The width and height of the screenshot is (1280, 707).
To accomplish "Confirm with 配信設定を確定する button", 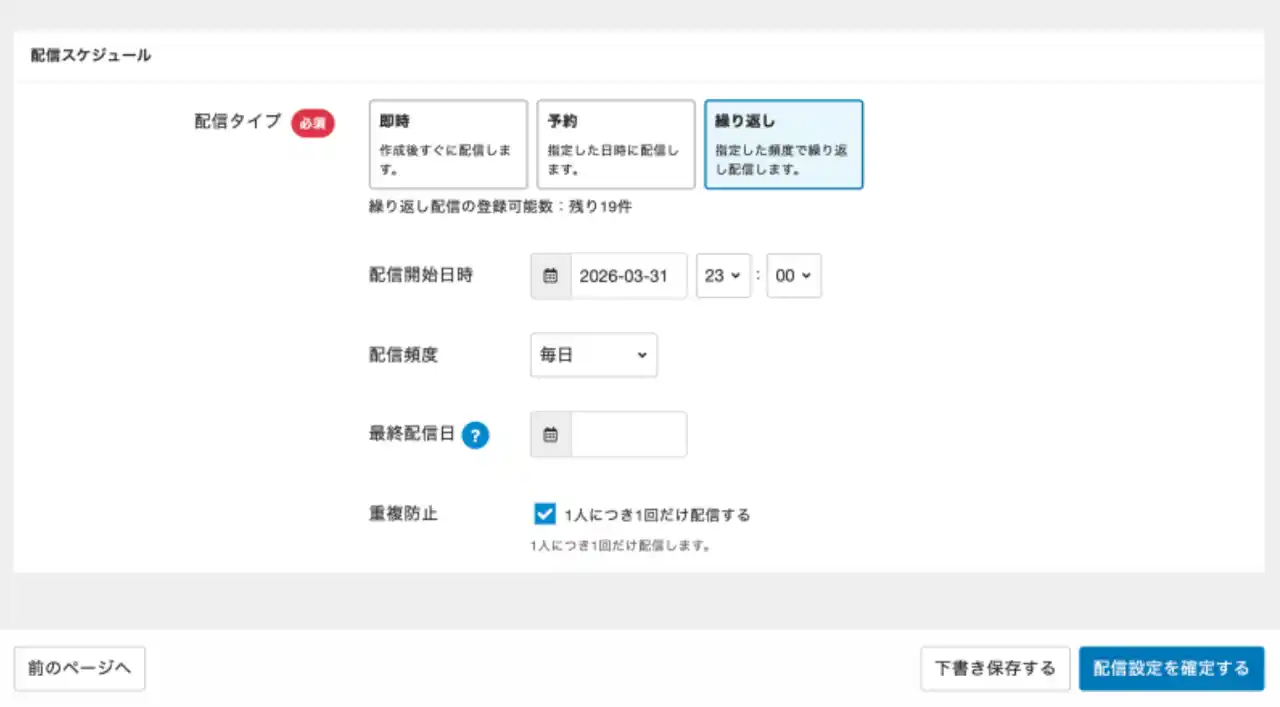I will pos(1171,668).
